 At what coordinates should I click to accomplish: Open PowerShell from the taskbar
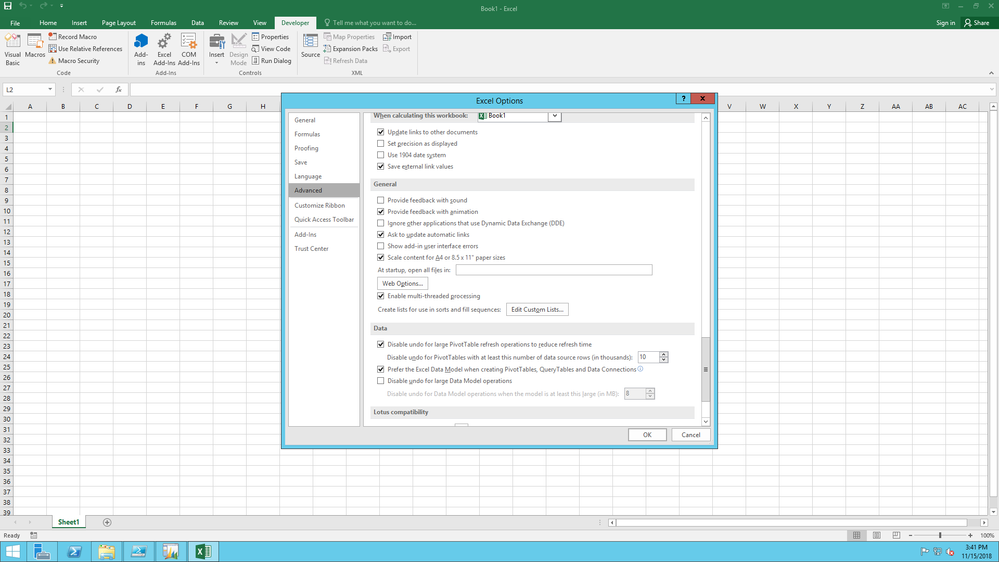tap(75, 552)
